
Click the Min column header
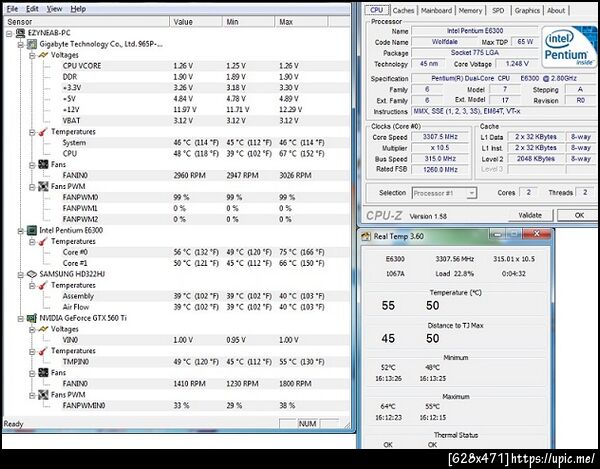(248, 22)
